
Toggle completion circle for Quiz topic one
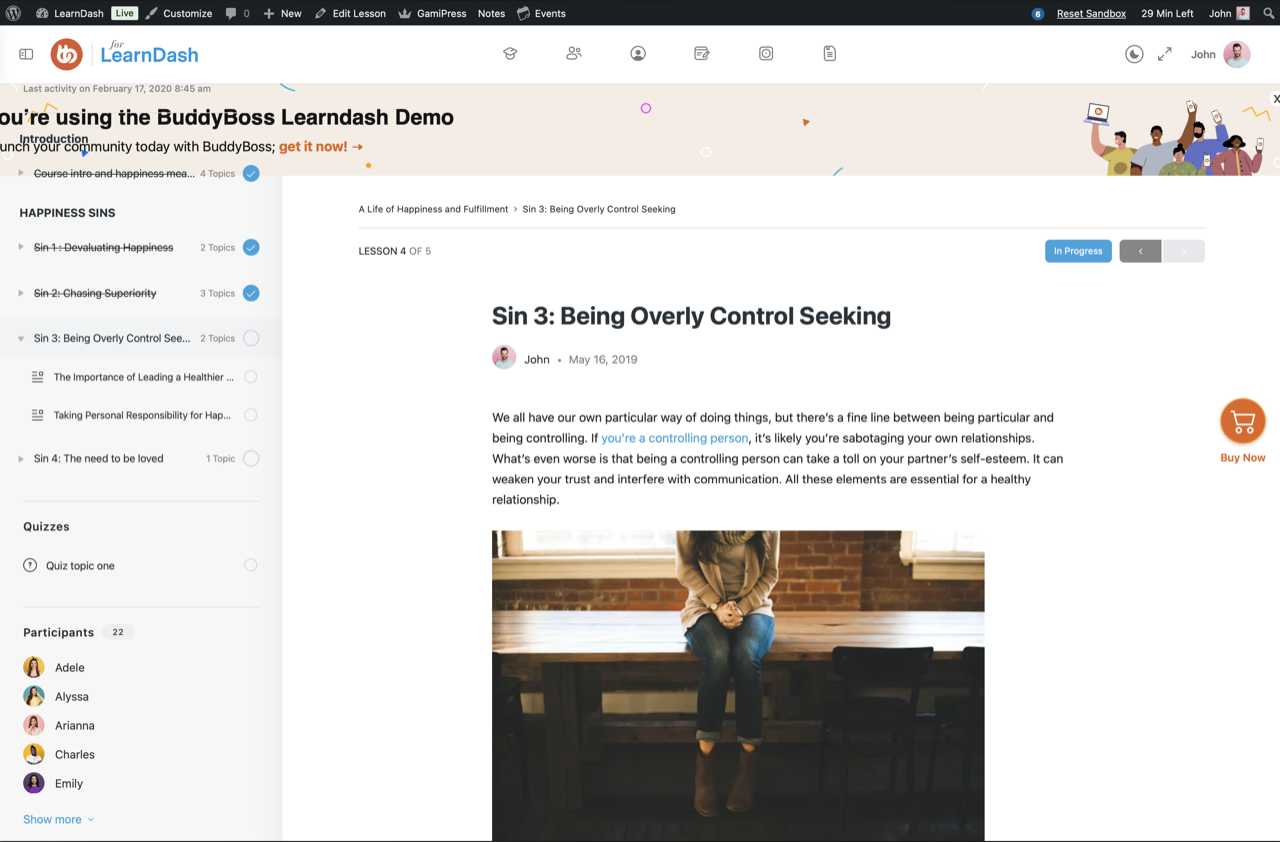point(251,565)
